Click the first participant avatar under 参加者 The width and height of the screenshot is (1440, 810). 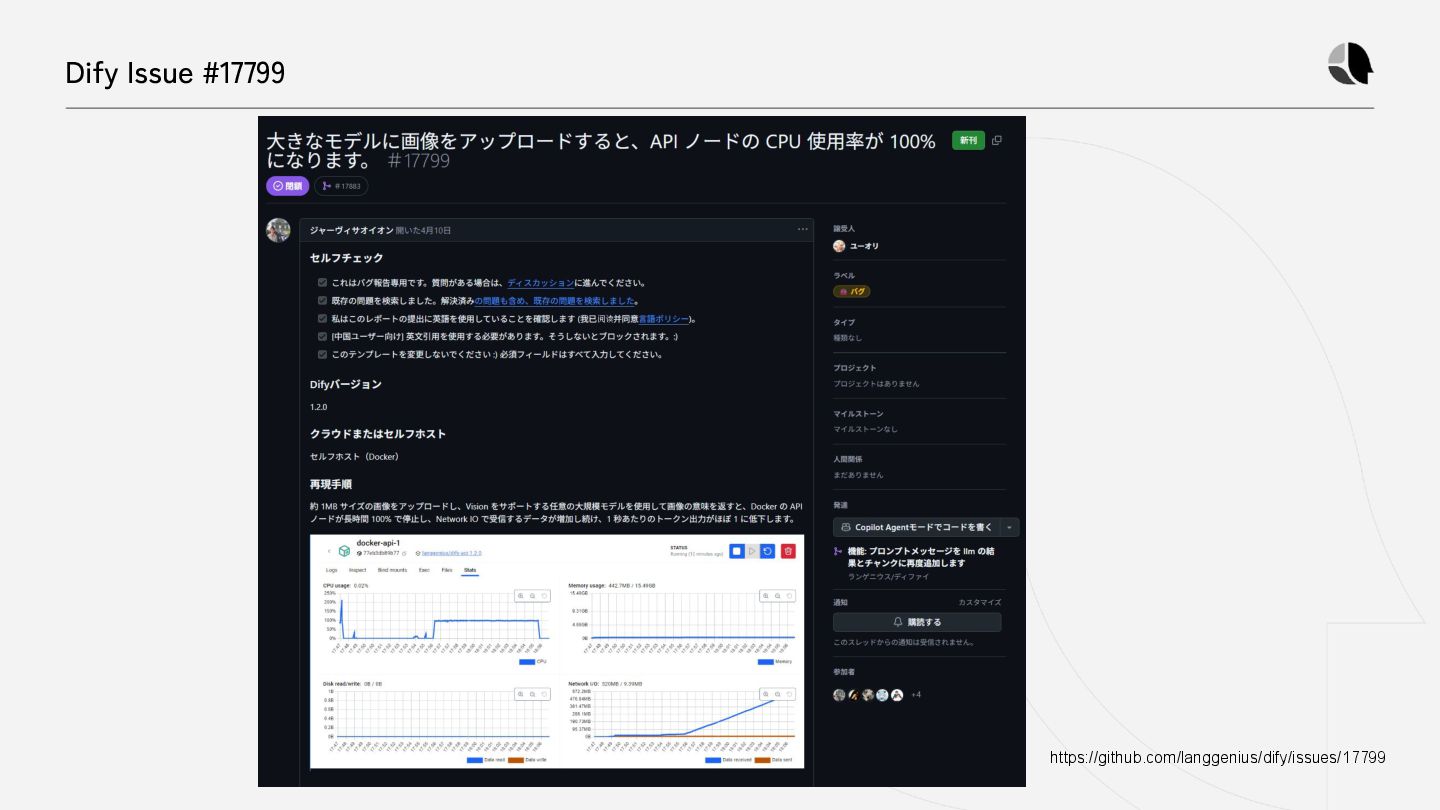(x=839, y=695)
